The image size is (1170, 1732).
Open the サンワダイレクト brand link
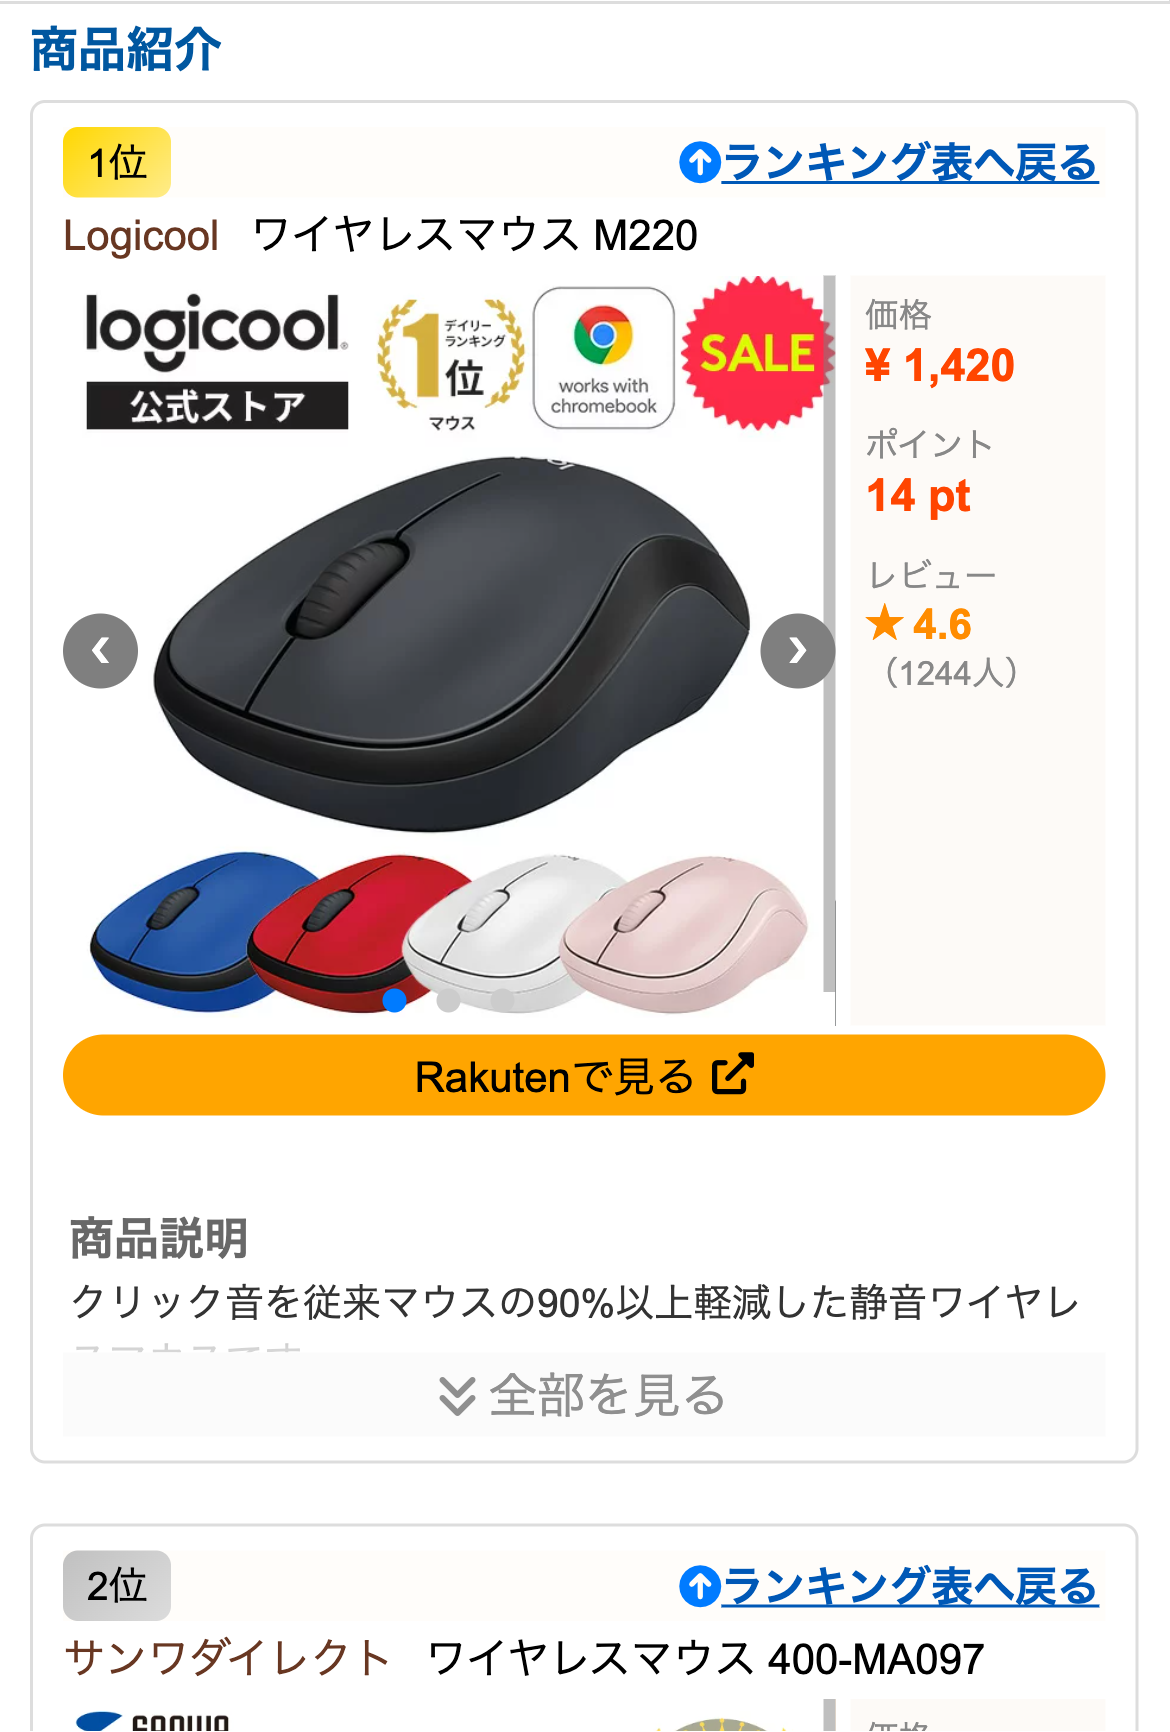[227, 1658]
